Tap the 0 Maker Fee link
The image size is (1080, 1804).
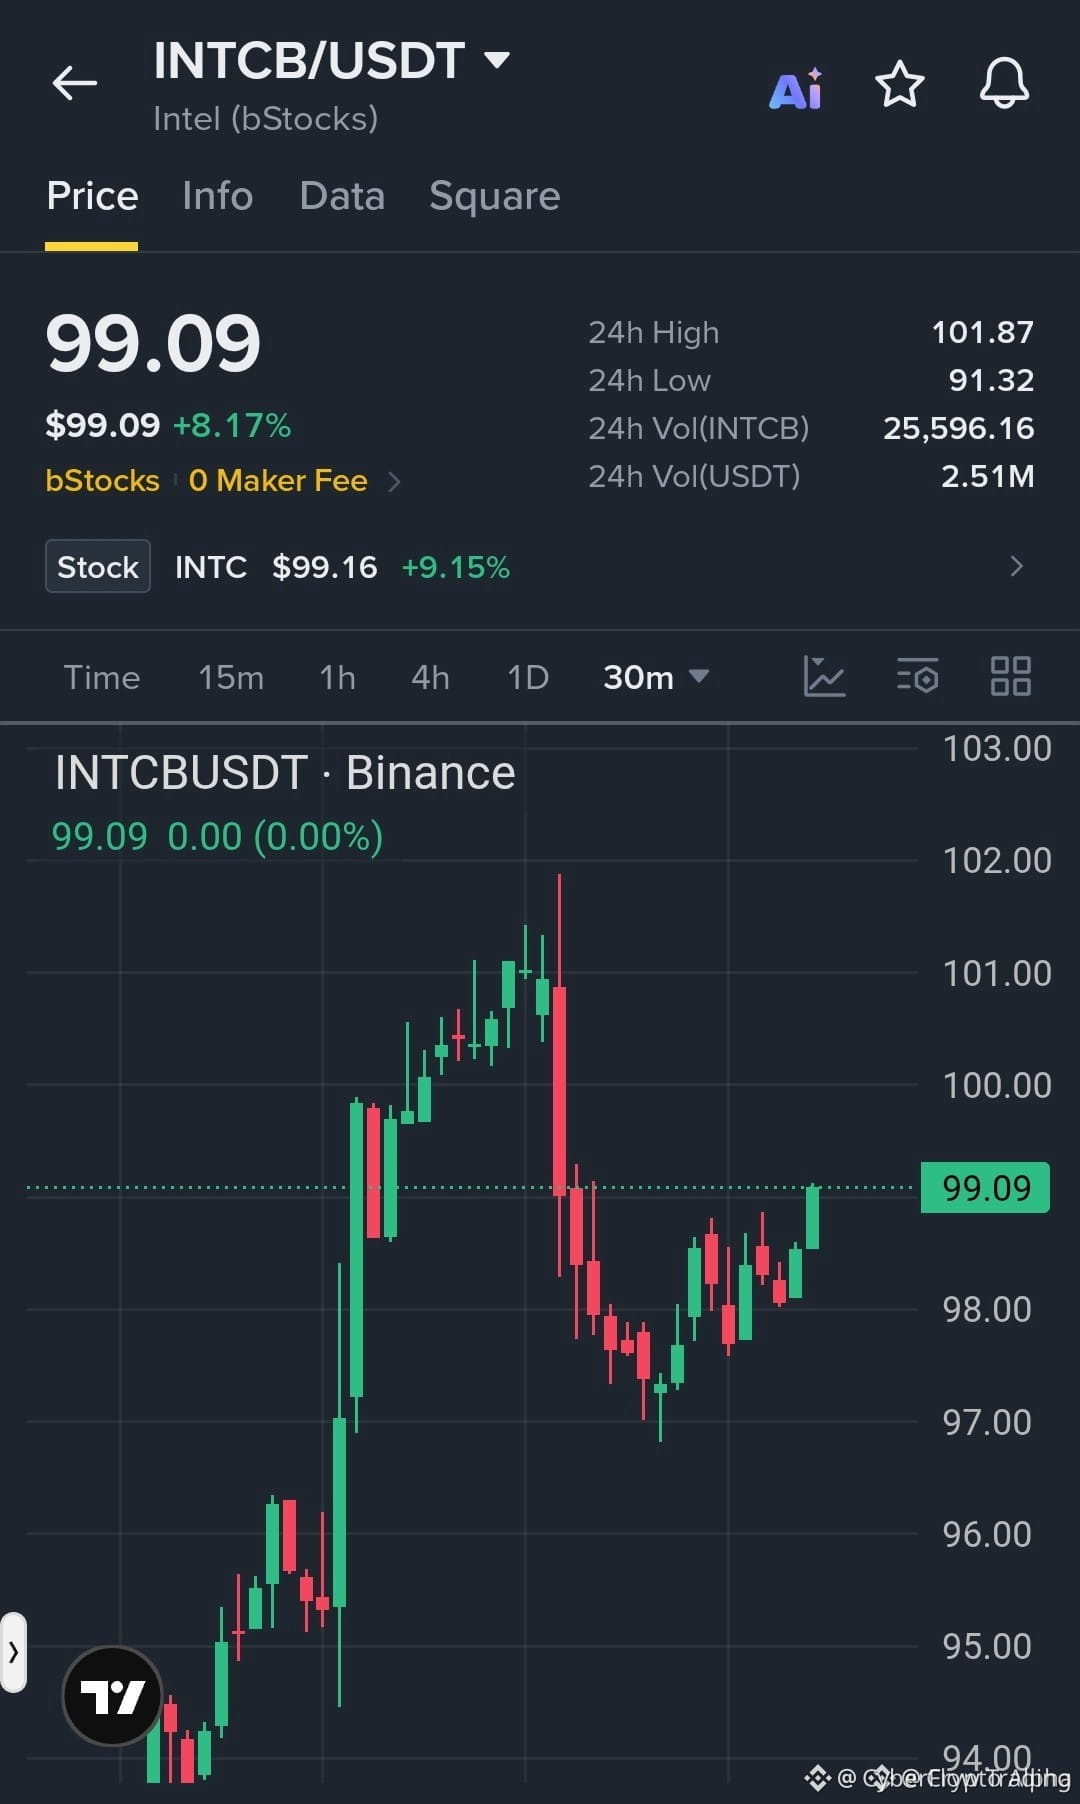tap(278, 481)
